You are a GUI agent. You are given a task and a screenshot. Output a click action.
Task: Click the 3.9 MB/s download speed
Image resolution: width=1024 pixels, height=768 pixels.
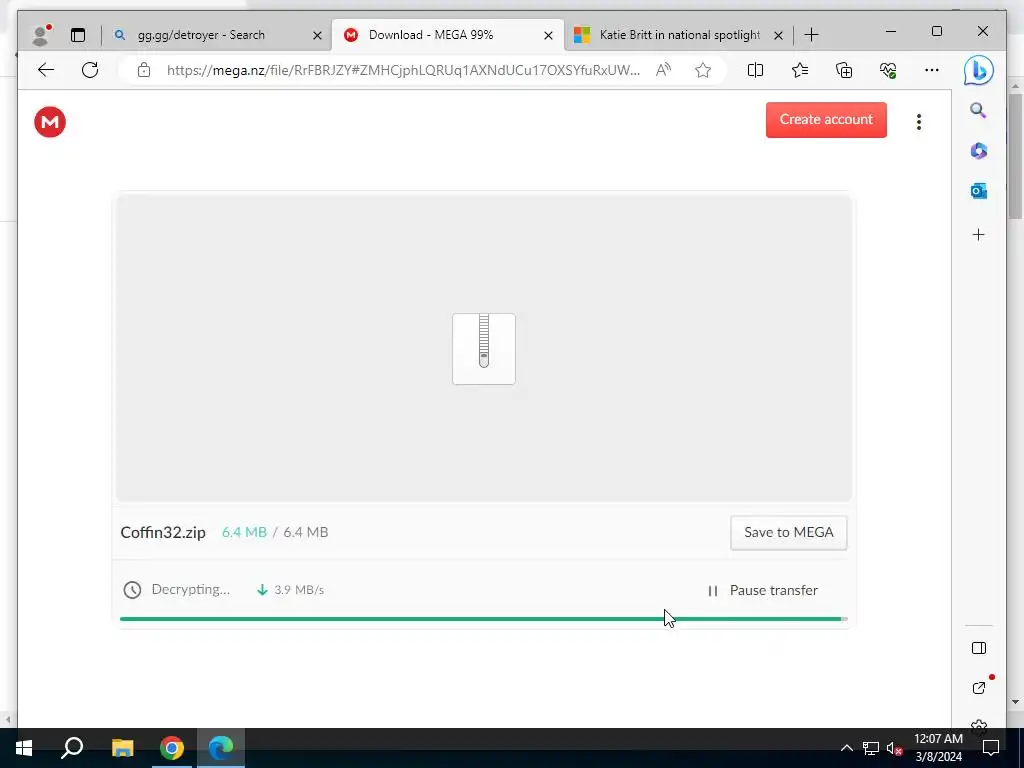pyautogui.click(x=299, y=590)
